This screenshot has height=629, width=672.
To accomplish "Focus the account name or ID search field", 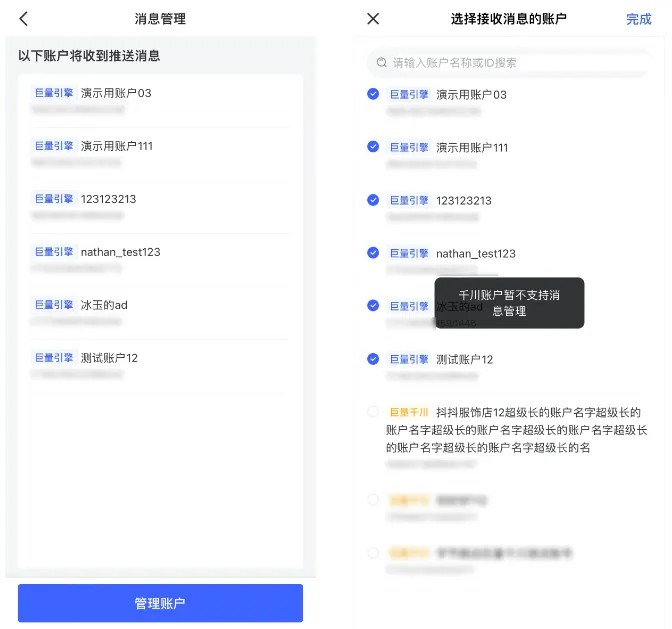I will click(509, 63).
